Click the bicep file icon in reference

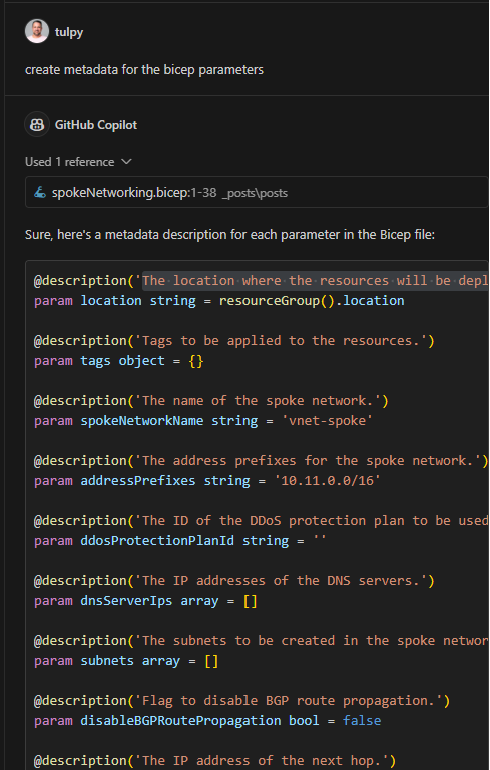click(x=40, y=192)
